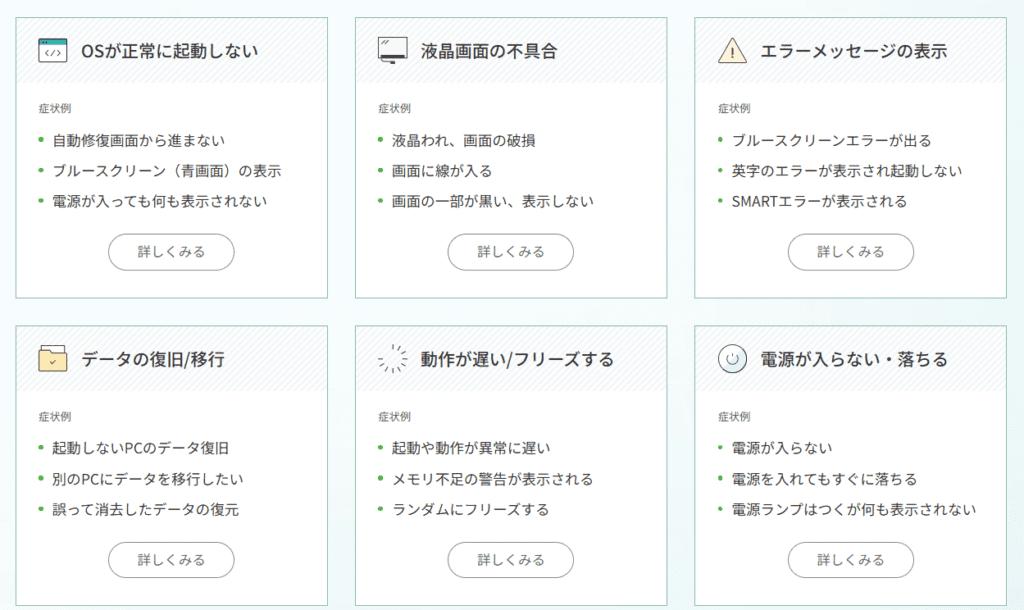Open 詳しくみる under OSが正常に起動しない

pyautogui.click(x=171, y=252)
